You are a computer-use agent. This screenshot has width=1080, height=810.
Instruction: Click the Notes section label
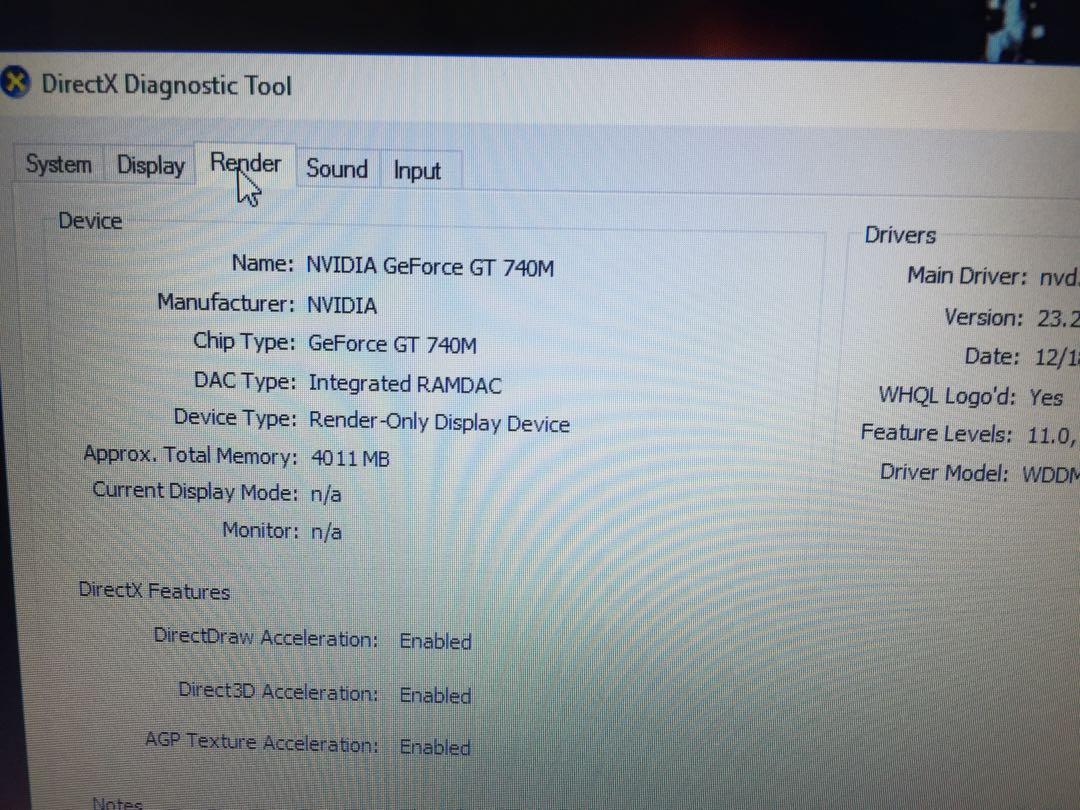pyautogui.click(x=117, y=802)
